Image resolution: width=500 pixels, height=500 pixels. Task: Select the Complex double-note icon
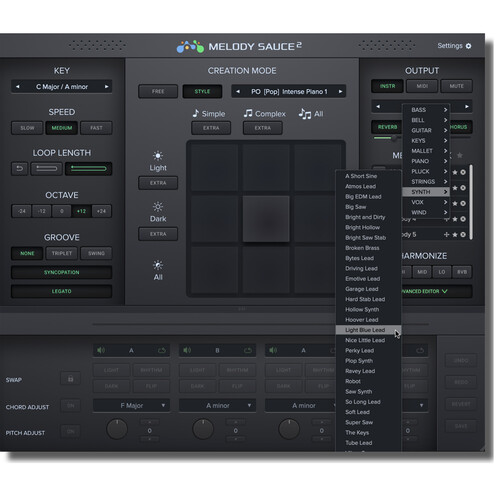tap(248, 113)
